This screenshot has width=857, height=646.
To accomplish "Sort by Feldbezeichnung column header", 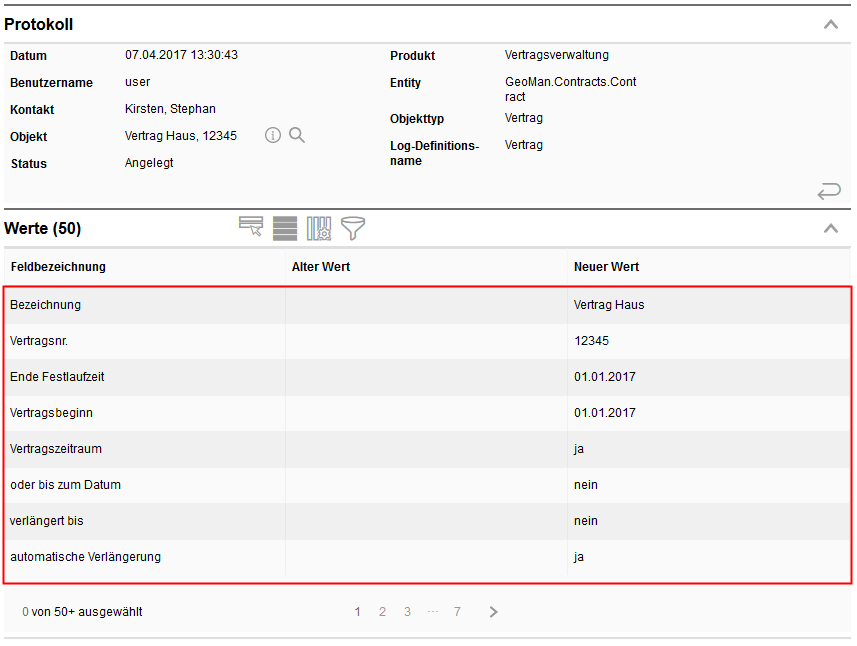I will click(x=58, y=267).
